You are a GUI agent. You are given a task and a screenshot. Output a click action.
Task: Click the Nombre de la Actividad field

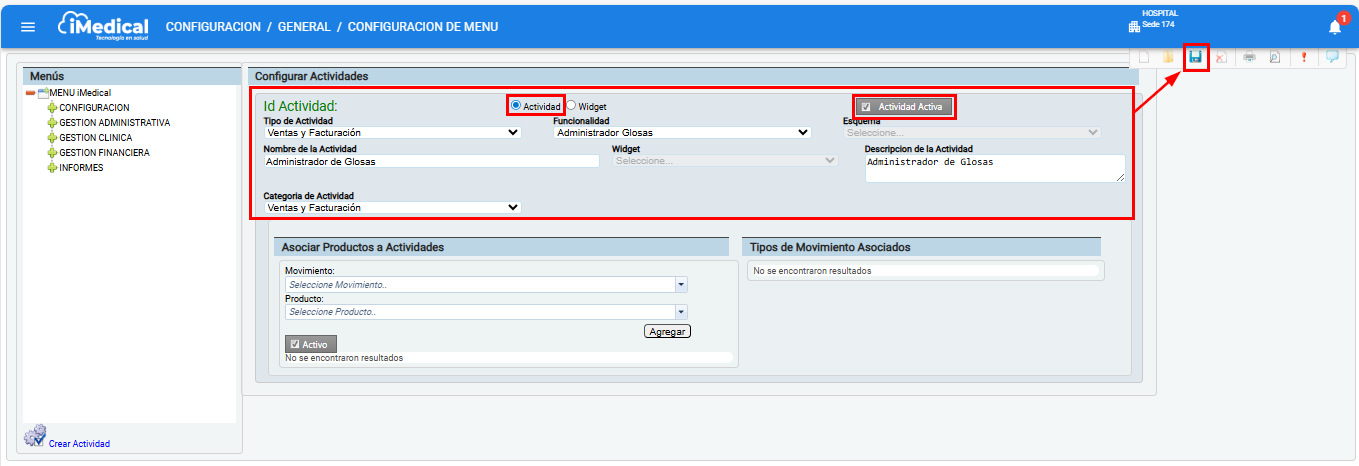click(x=431, y=161)
